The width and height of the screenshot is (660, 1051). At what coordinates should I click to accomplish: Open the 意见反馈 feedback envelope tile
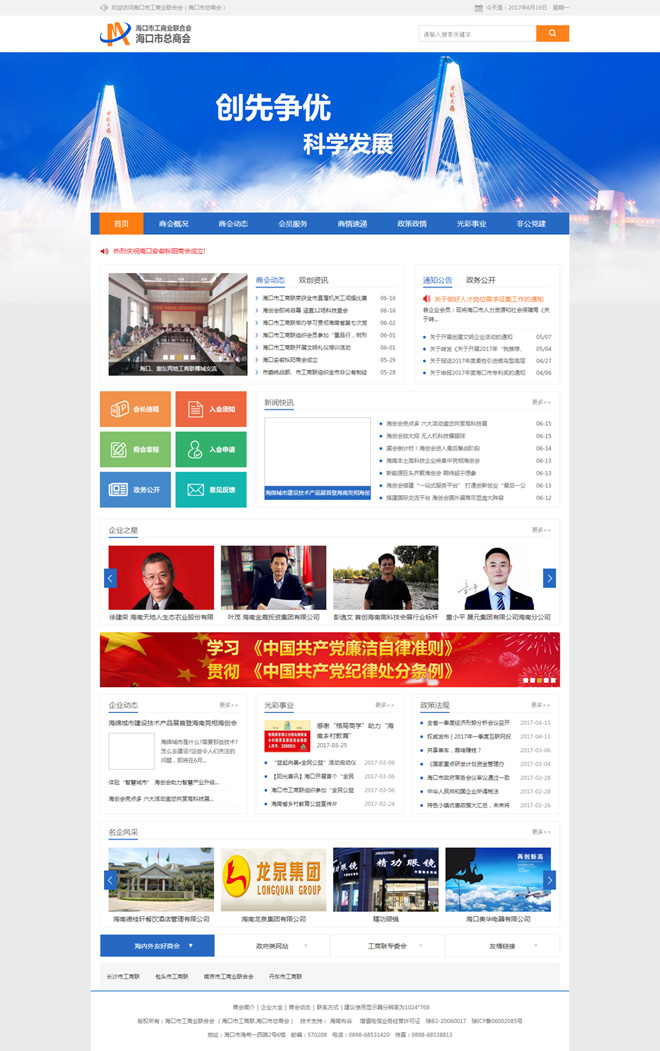(x=211, y=489)
